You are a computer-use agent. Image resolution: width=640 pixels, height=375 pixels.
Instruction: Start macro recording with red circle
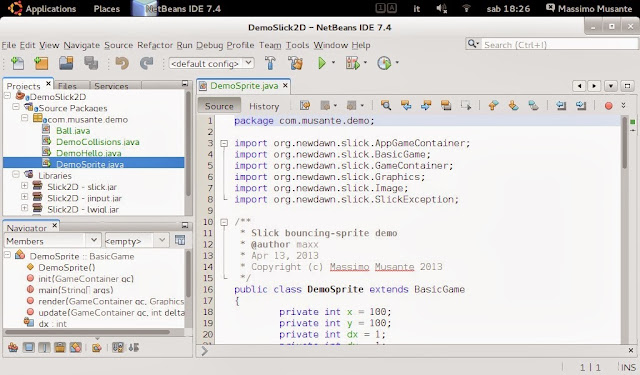click(x=609, y=106)
